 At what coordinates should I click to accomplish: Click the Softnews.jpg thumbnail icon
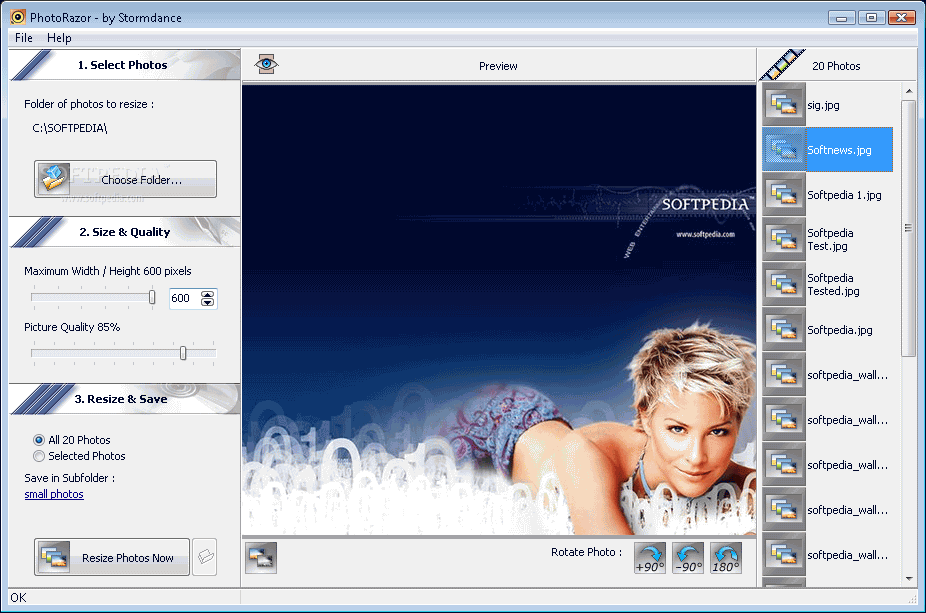click(784, 149)
